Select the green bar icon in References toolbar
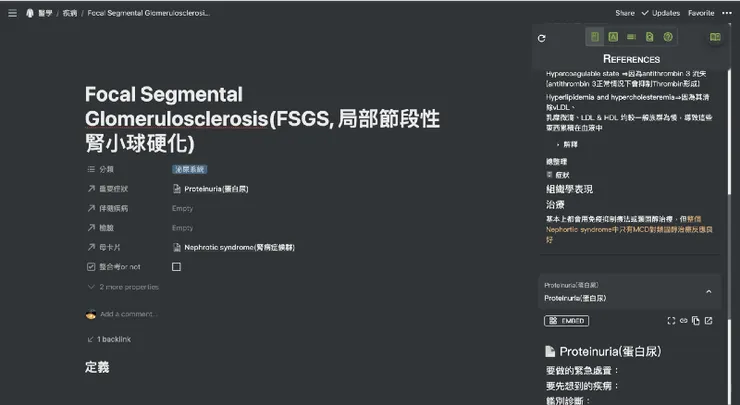The width and height of the screenshot is (740, 405). tap(631, 37)
